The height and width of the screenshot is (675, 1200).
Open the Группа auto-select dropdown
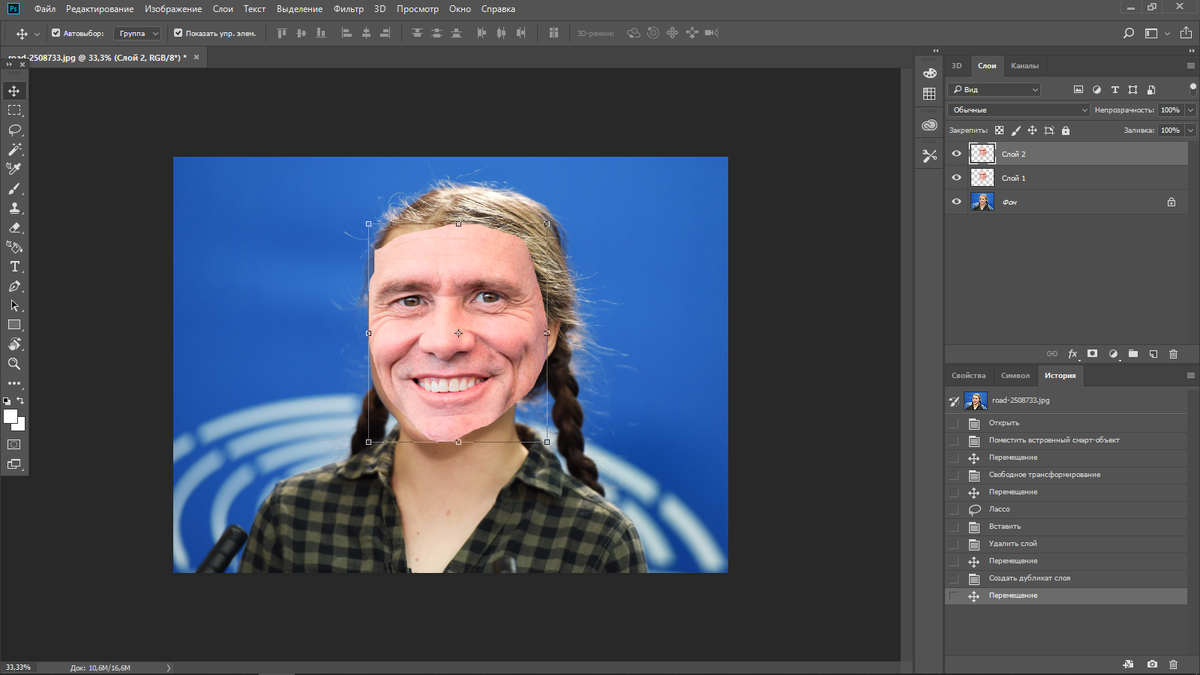pyautogui.click(x=138, y=33)
